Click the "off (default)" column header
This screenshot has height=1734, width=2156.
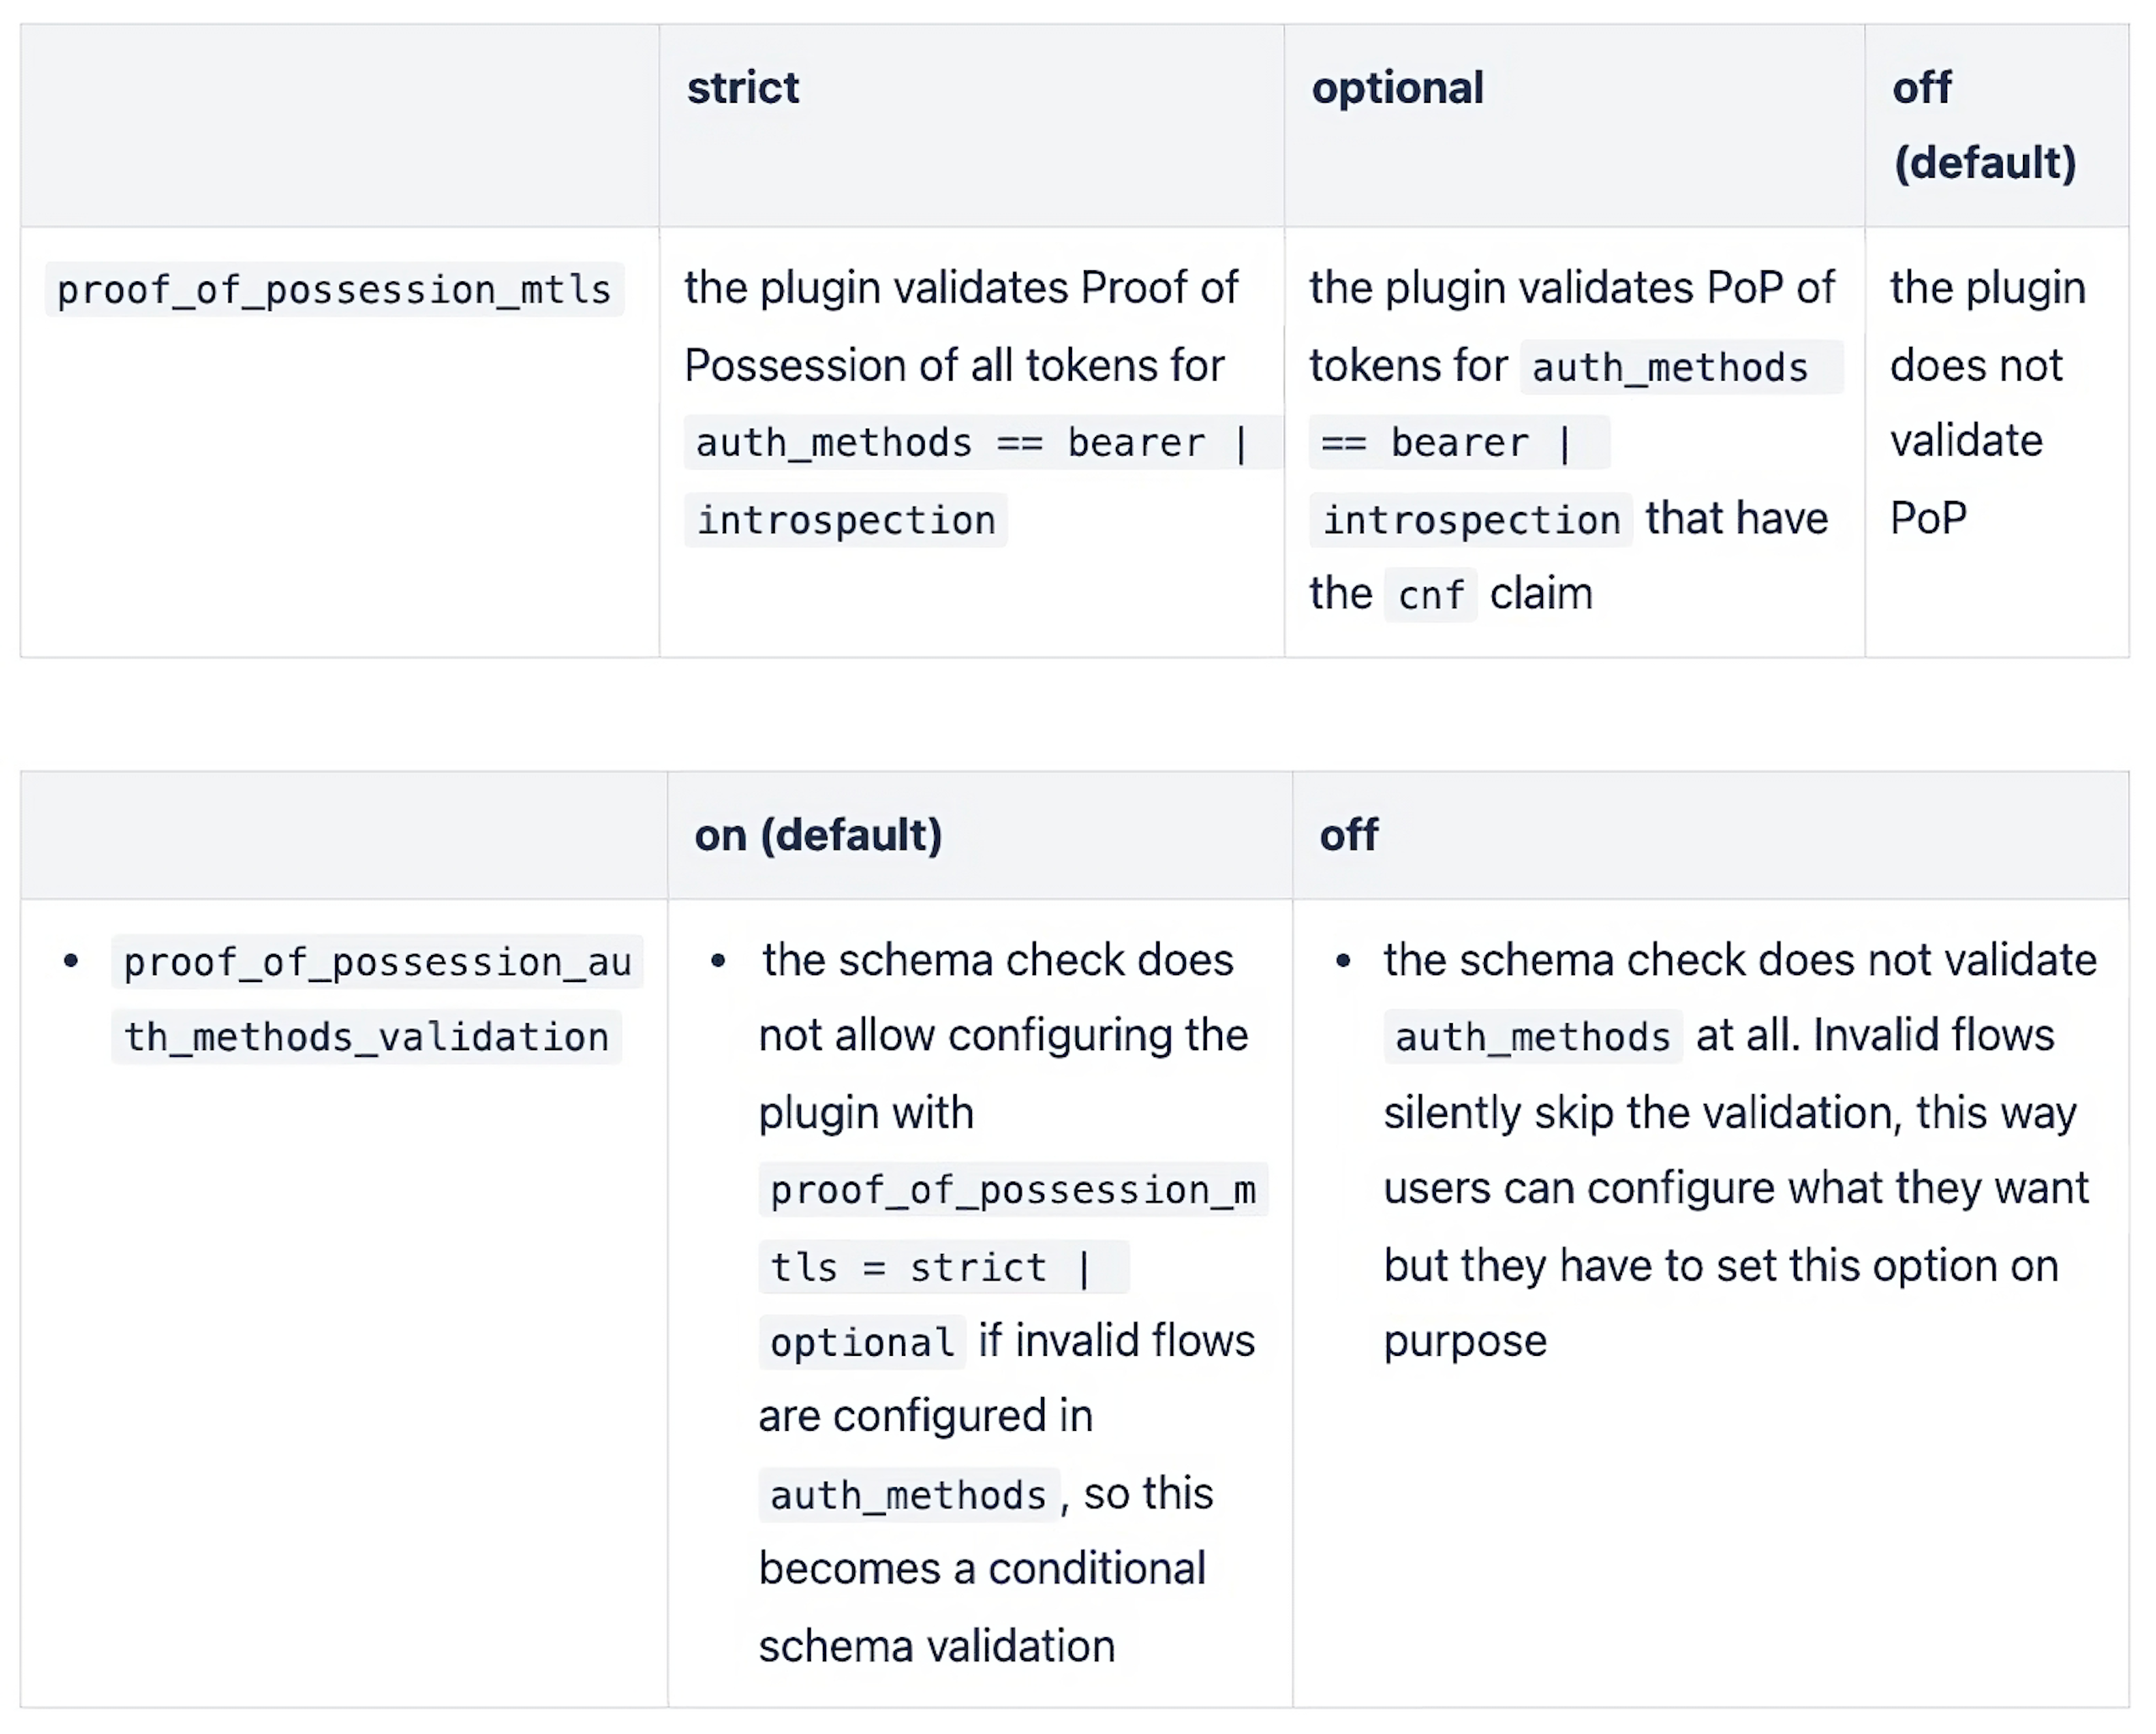click(1984, 125)
